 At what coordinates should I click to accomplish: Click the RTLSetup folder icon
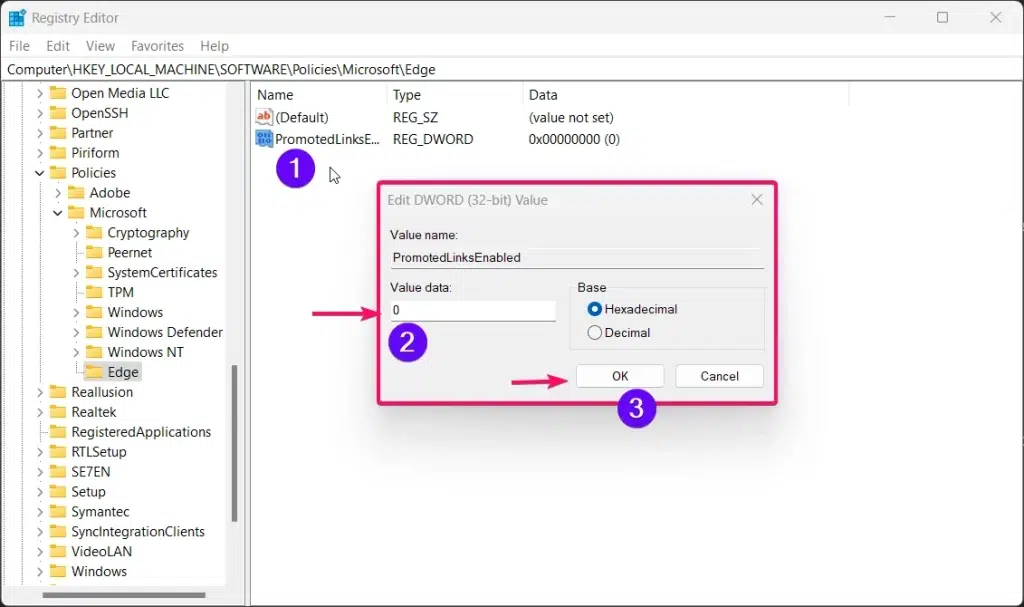click(x=58, y=451)
